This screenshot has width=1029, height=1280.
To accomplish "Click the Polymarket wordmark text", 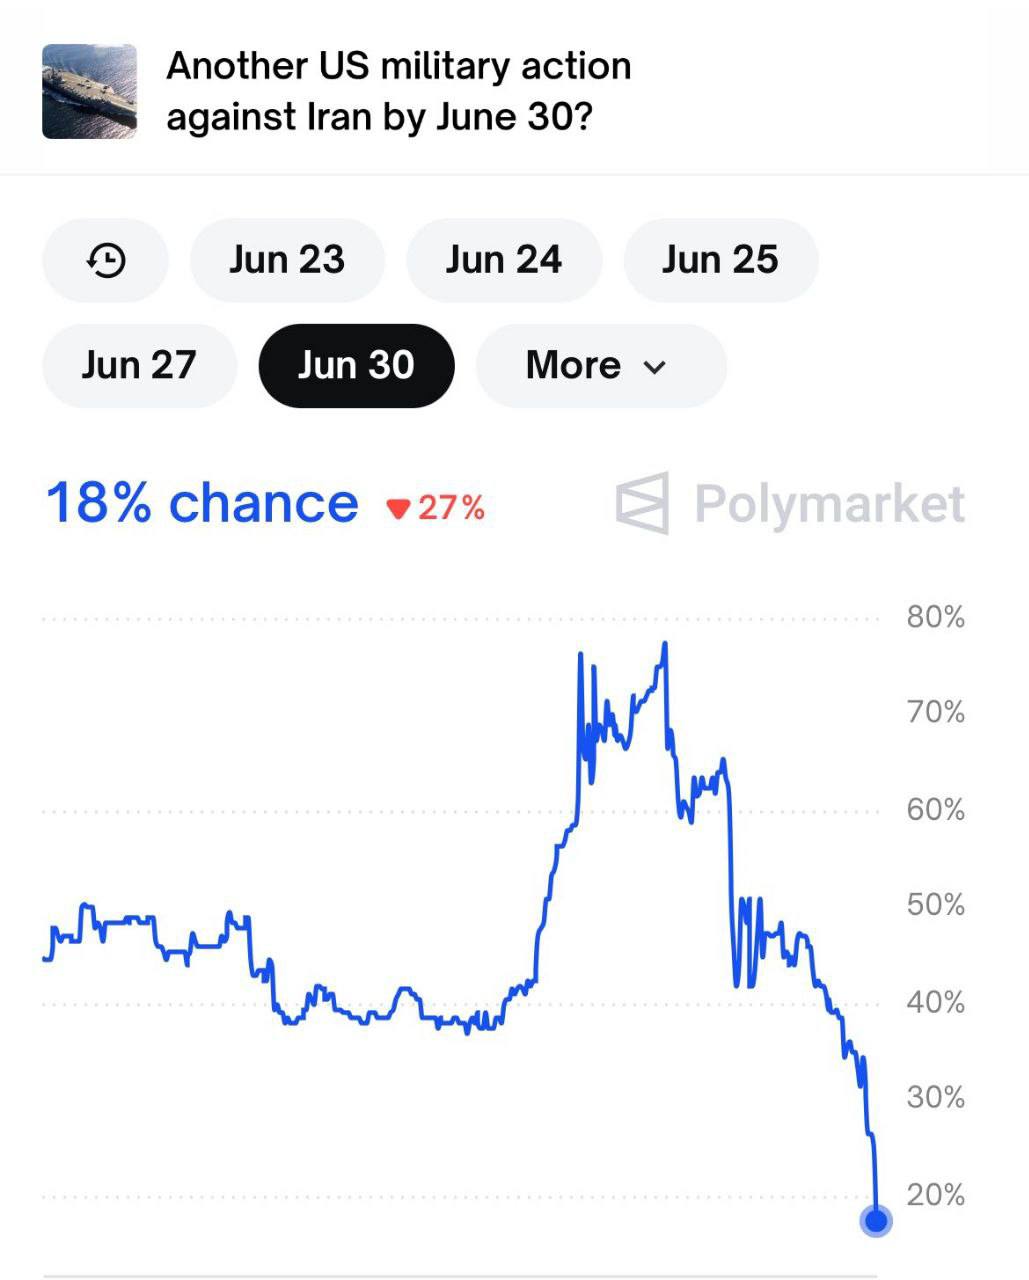I will point(829,503).
